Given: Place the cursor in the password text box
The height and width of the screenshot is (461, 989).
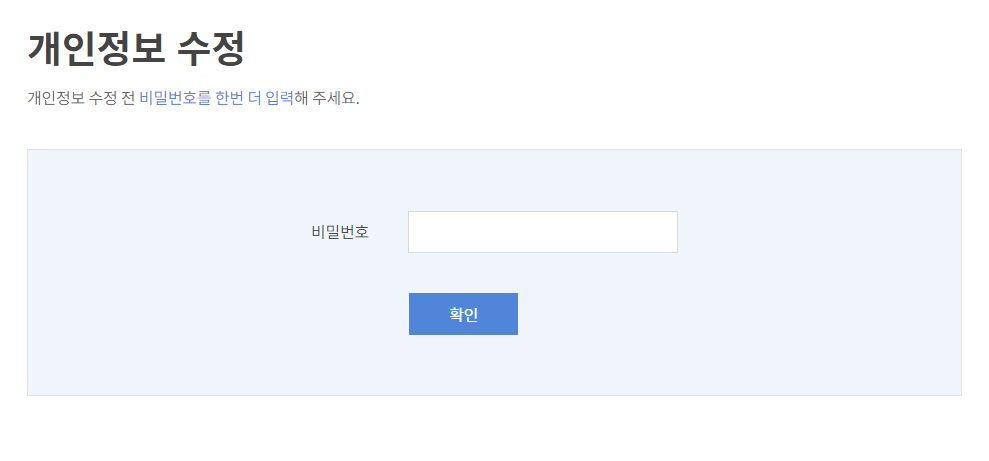Looking at the screenshot, I should [542, 232].
